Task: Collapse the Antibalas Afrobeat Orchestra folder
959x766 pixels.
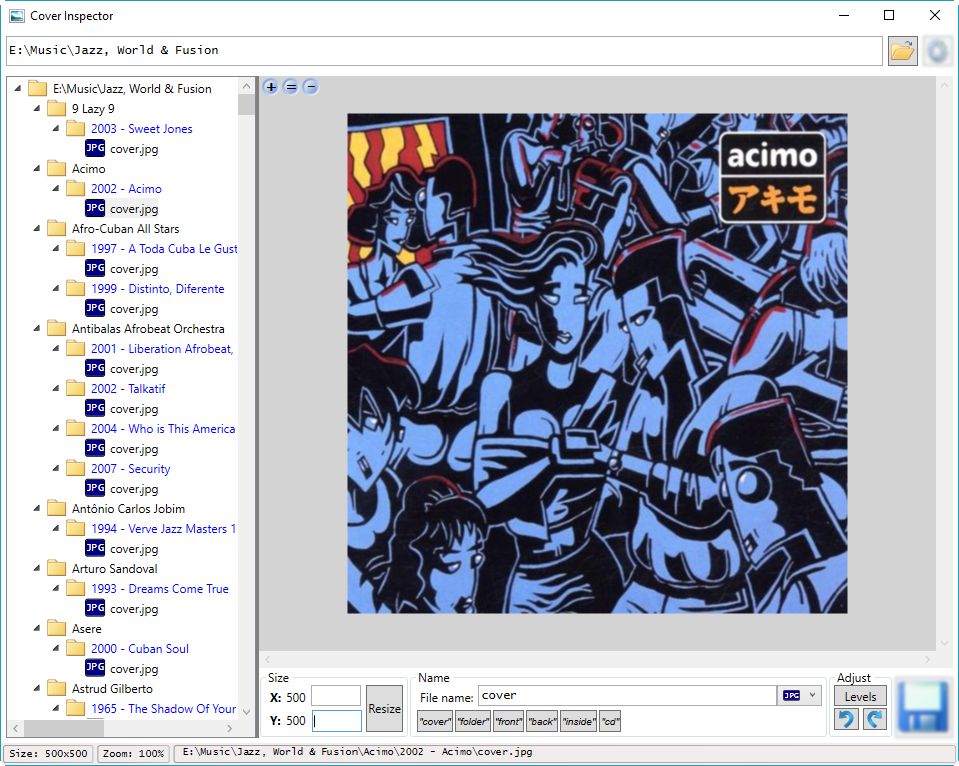Action: [x=37, y=329]
